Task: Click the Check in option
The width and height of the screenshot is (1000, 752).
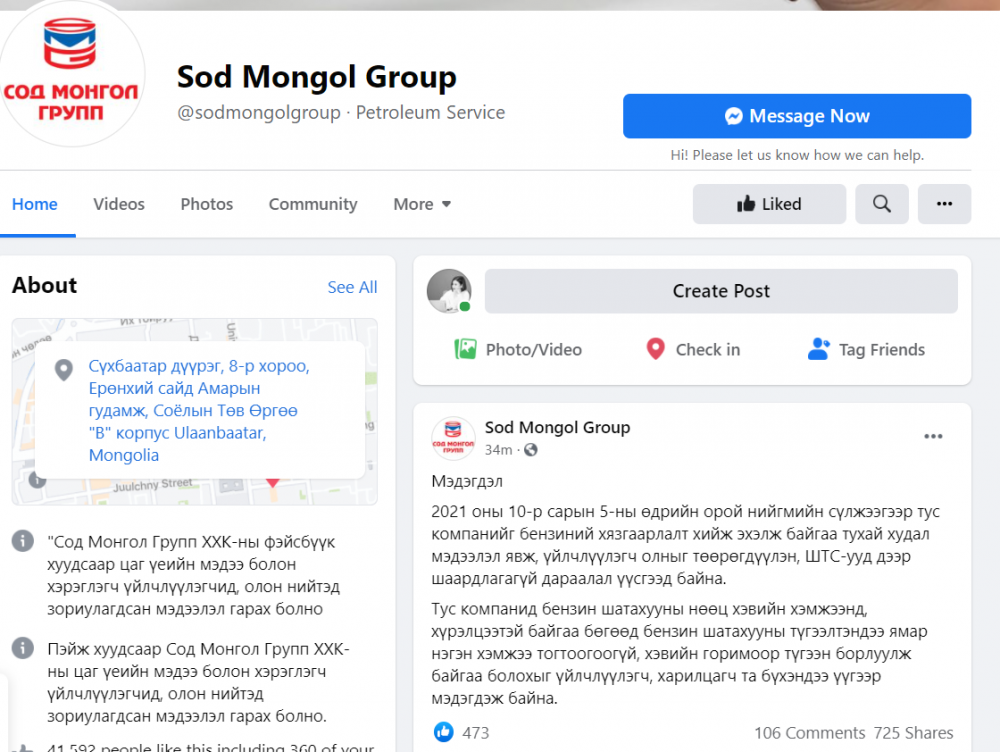Action: tap(693, 350)
